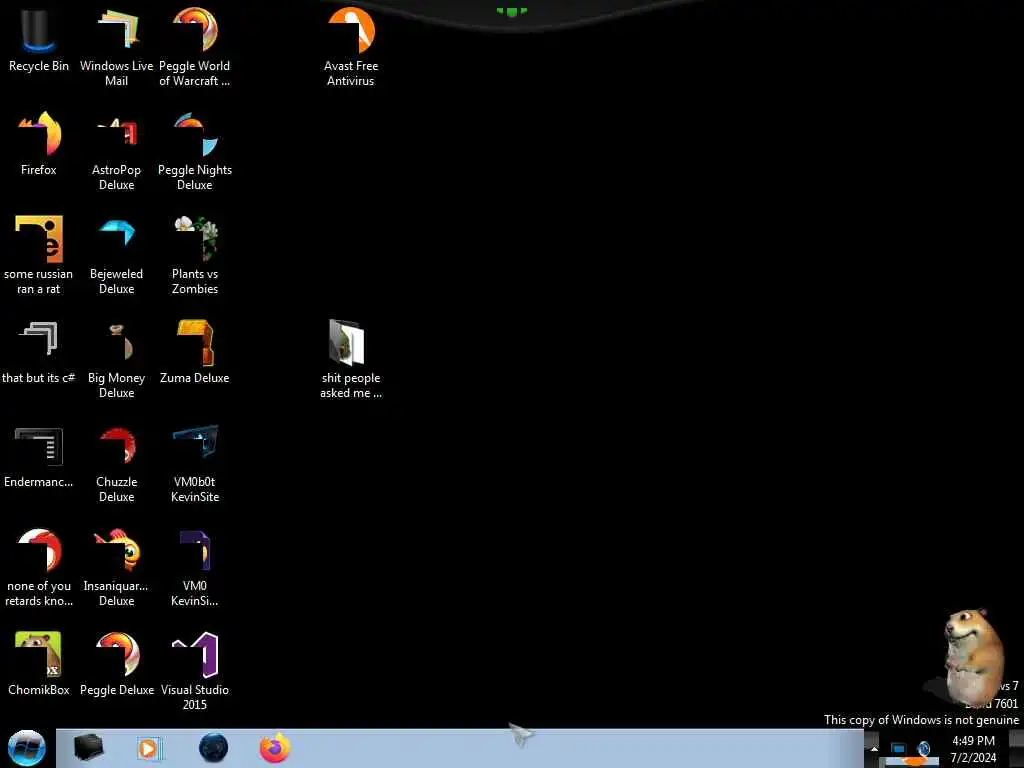Select the ChomikBox icon
The width and height of the screenshot is (1024, 768).
pyautogui.click(x=39, y=664)
